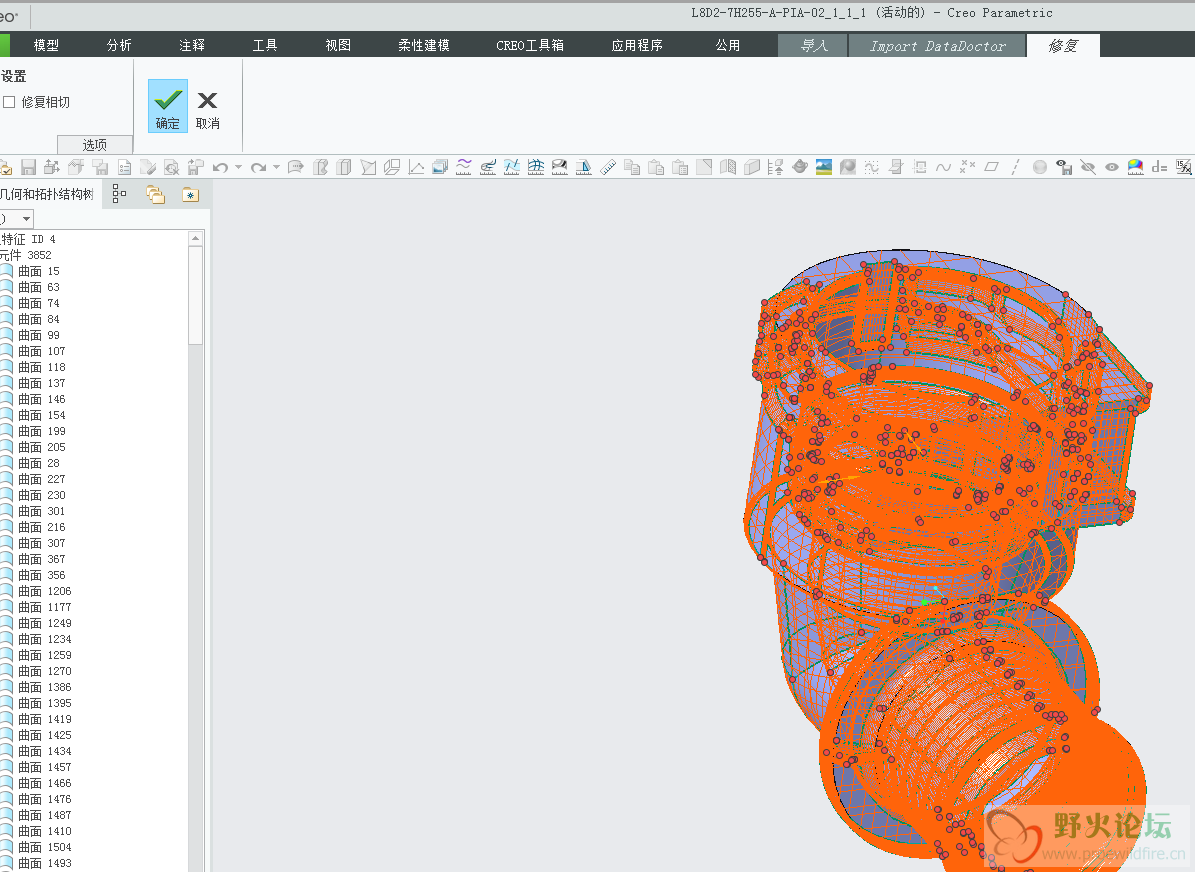Enable the 修复相切 checkbox
This screenshot has height=872, width=1195.
pyautogui.click(x=9, y=102)
